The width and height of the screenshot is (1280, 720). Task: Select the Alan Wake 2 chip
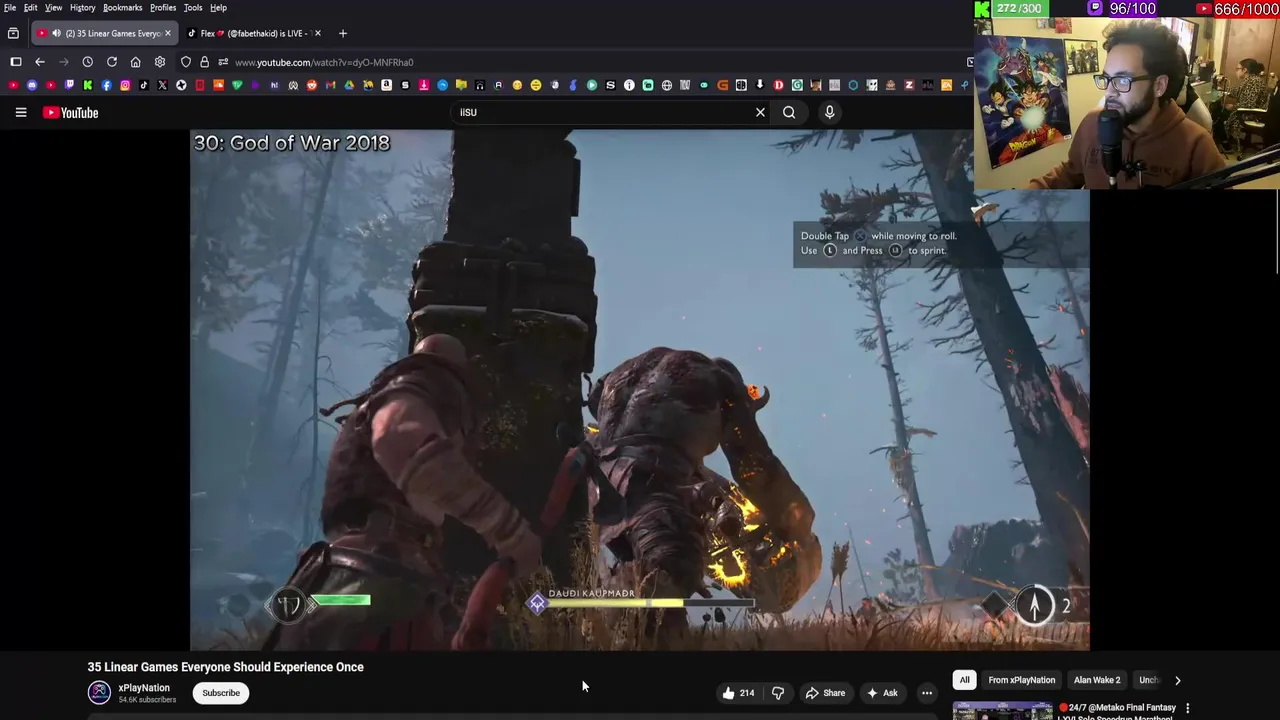coord(1097,680)
